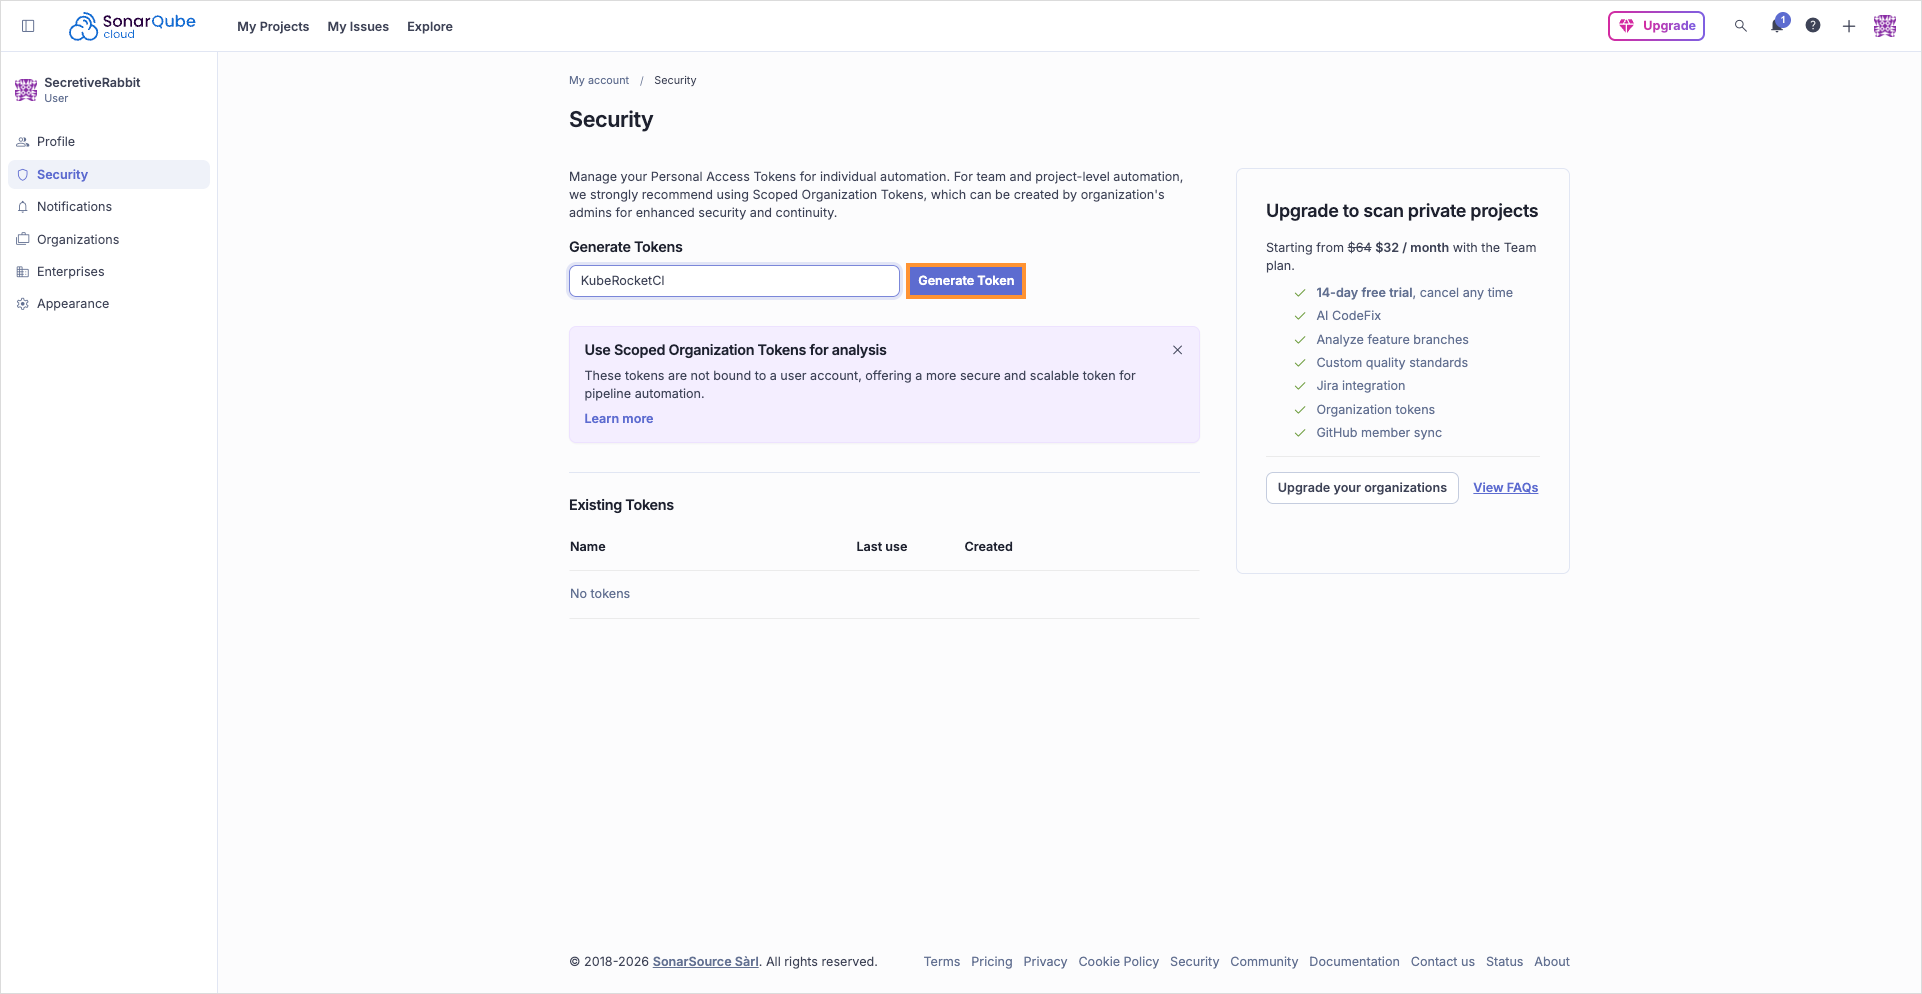The image size is (1922, 994).
Task: Click the KubeRocketCI token name field
Action: point(733,281)
